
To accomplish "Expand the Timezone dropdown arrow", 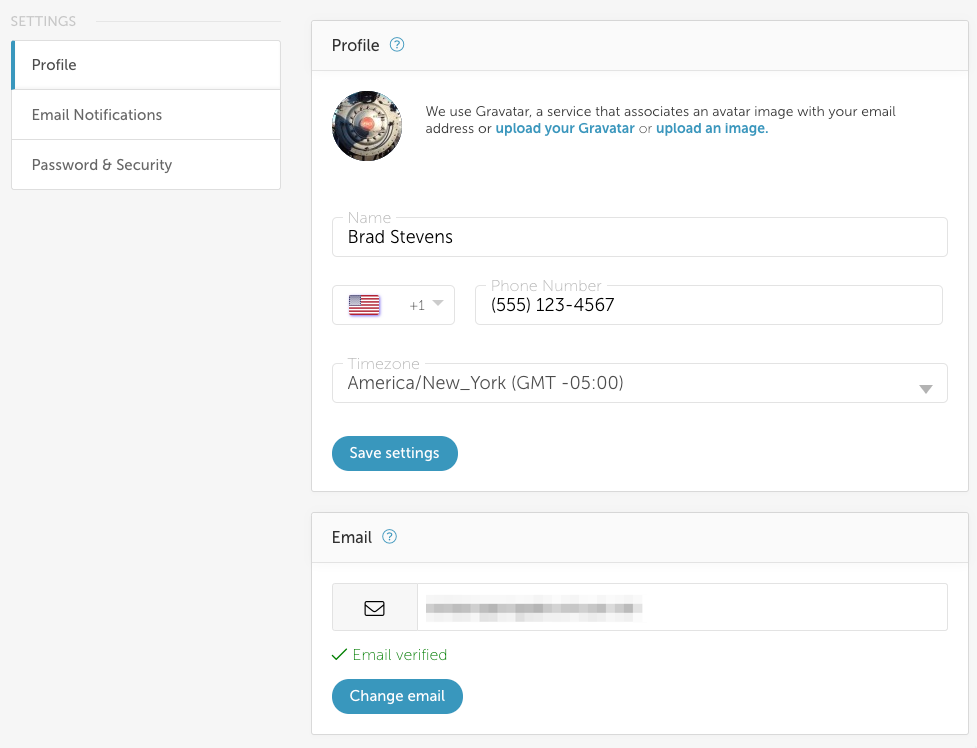I will [x=926, y=389].
